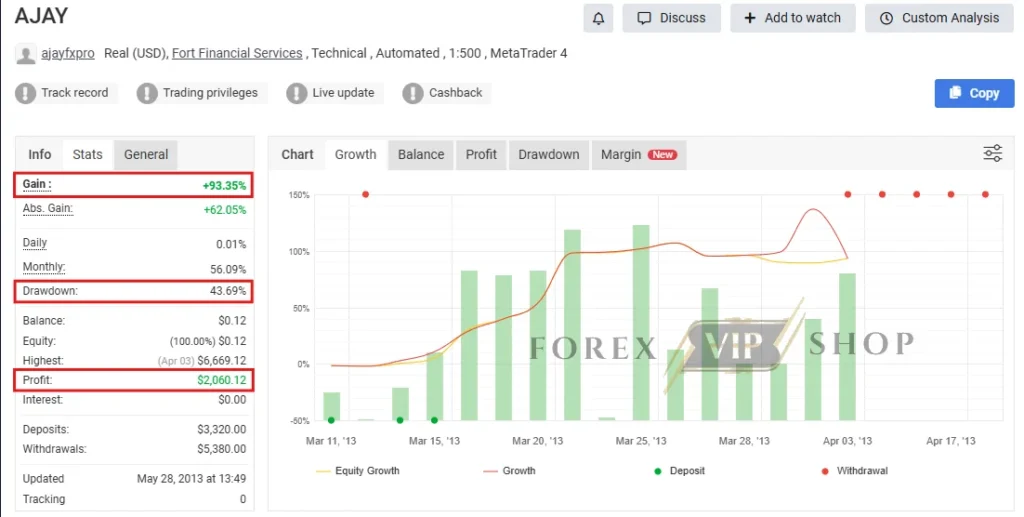This screenshot has width=1024, height=517.
Task: Select the Chart tab label
Action: [297, 155]
